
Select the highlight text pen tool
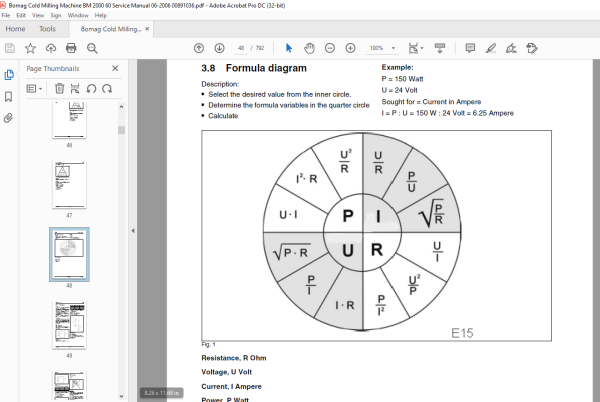491,48
